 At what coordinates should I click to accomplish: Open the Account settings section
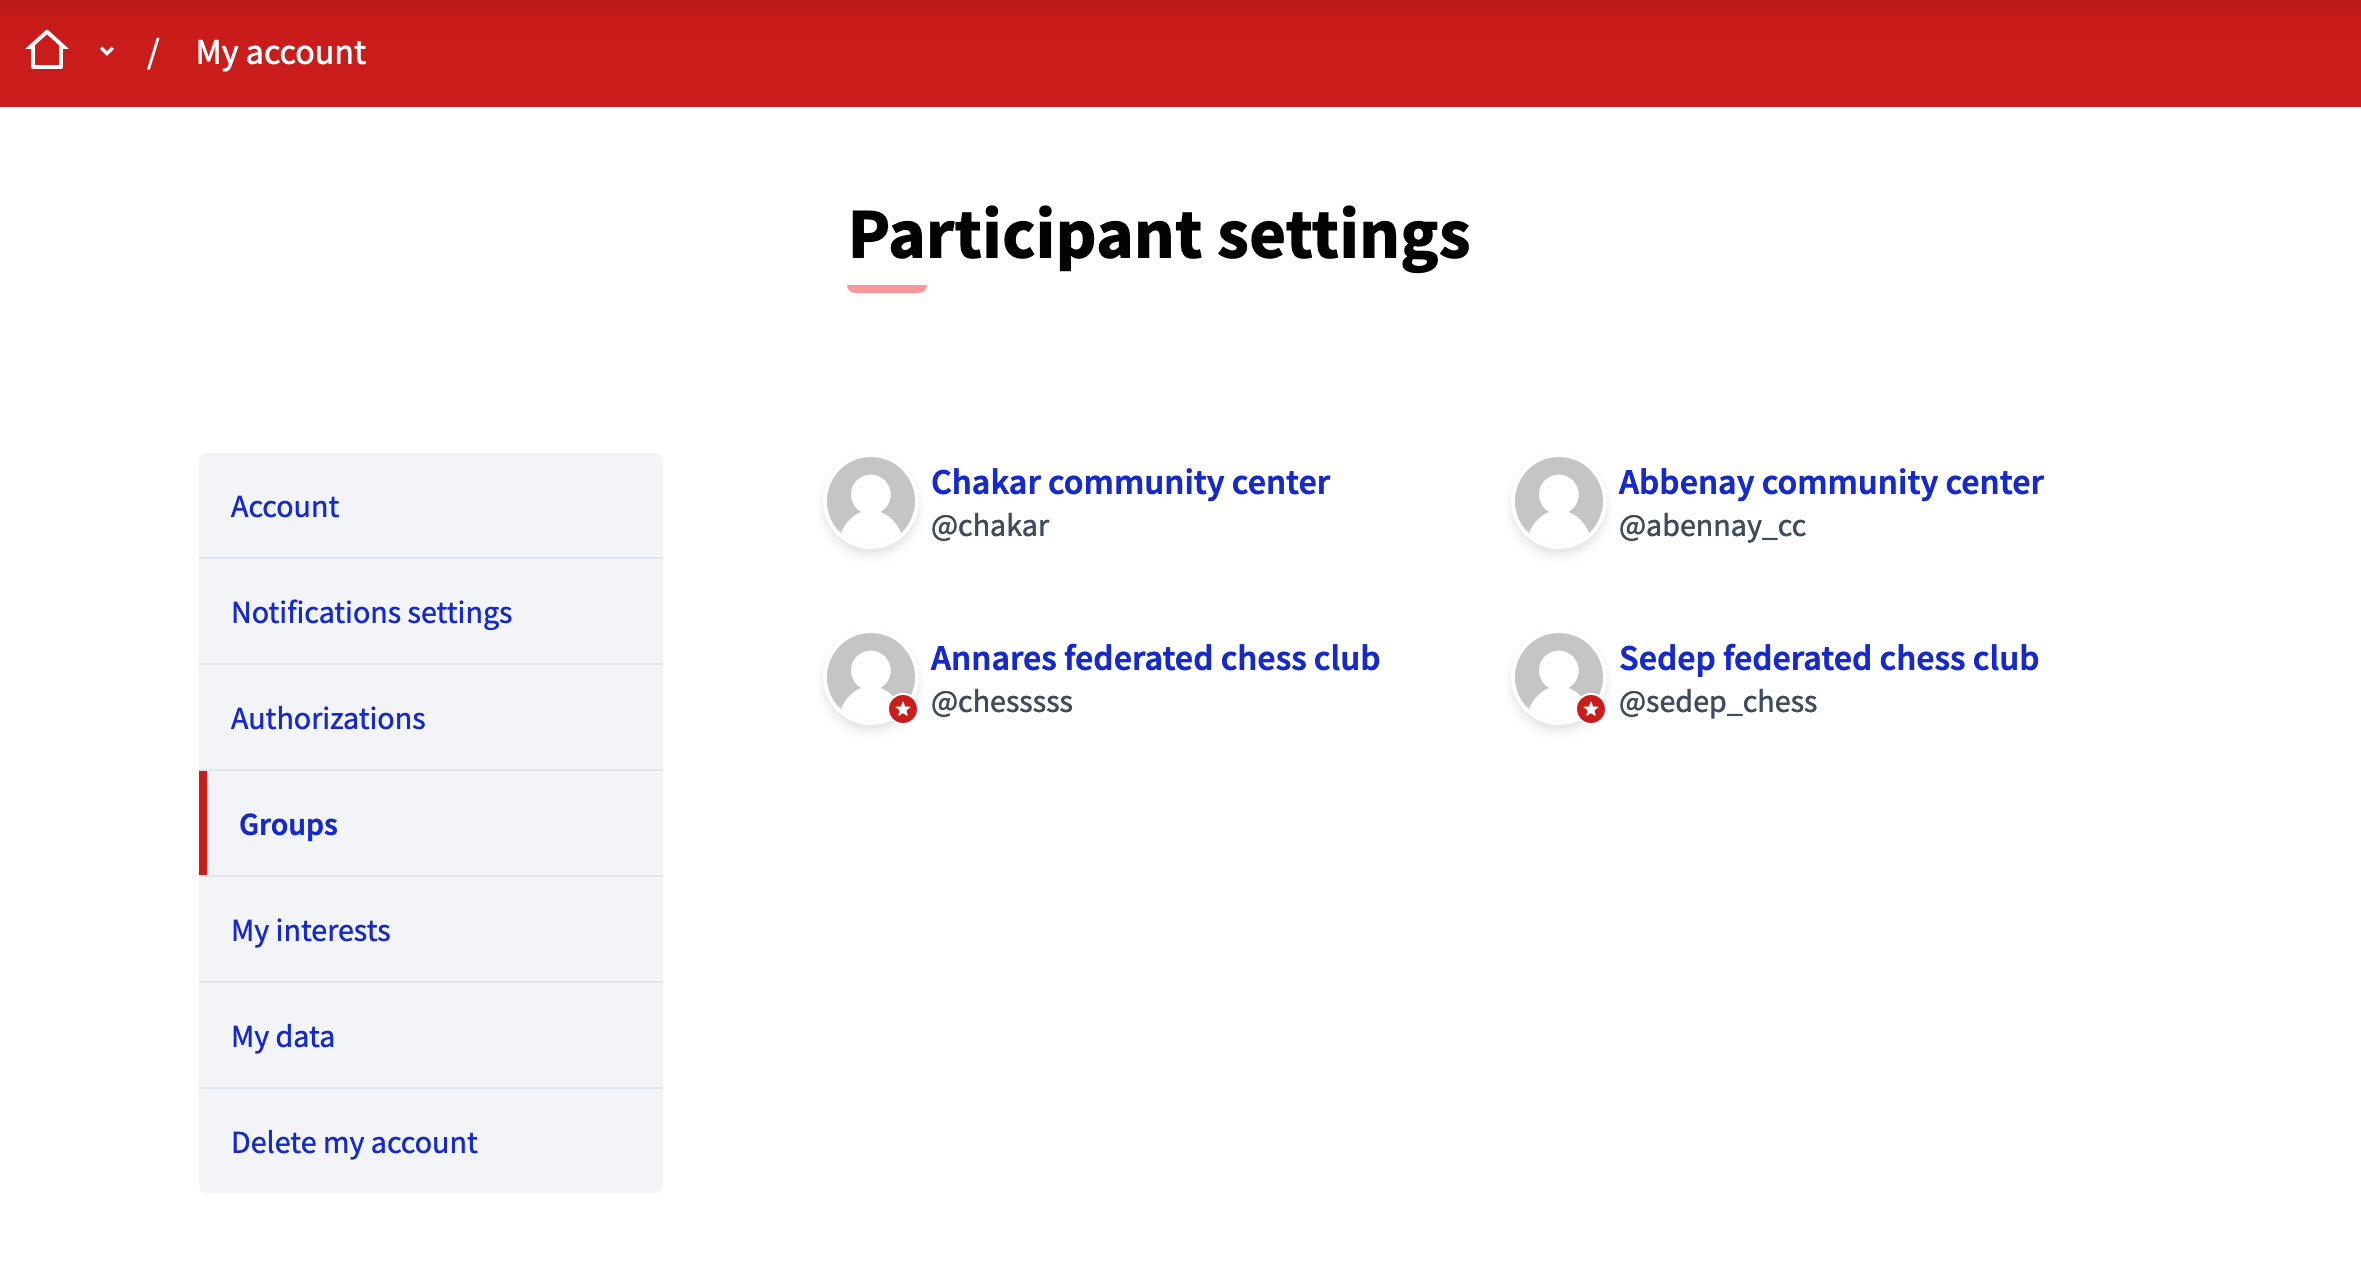click(285, 506)
